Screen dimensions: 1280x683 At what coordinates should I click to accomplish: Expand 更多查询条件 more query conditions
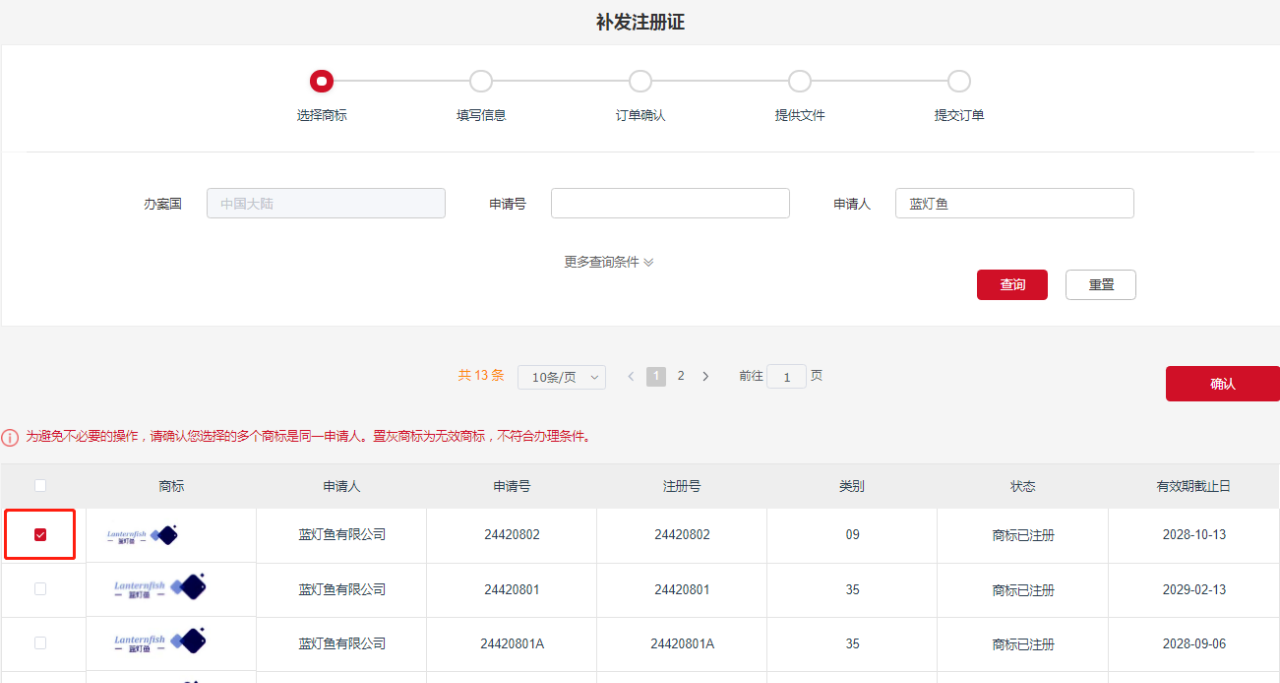(x=609, y=262)
